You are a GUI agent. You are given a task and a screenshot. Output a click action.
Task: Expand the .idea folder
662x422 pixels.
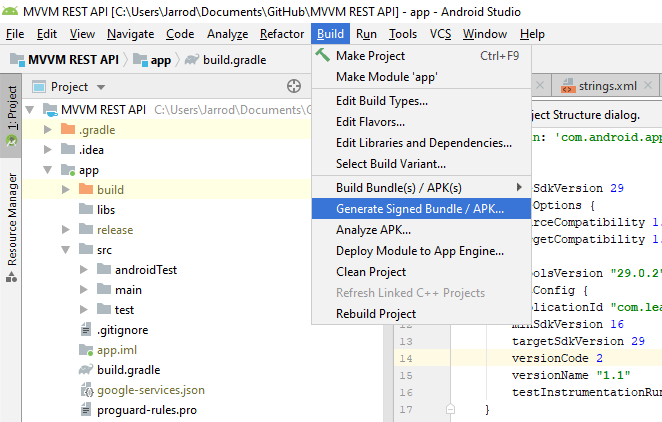(48, 149)
